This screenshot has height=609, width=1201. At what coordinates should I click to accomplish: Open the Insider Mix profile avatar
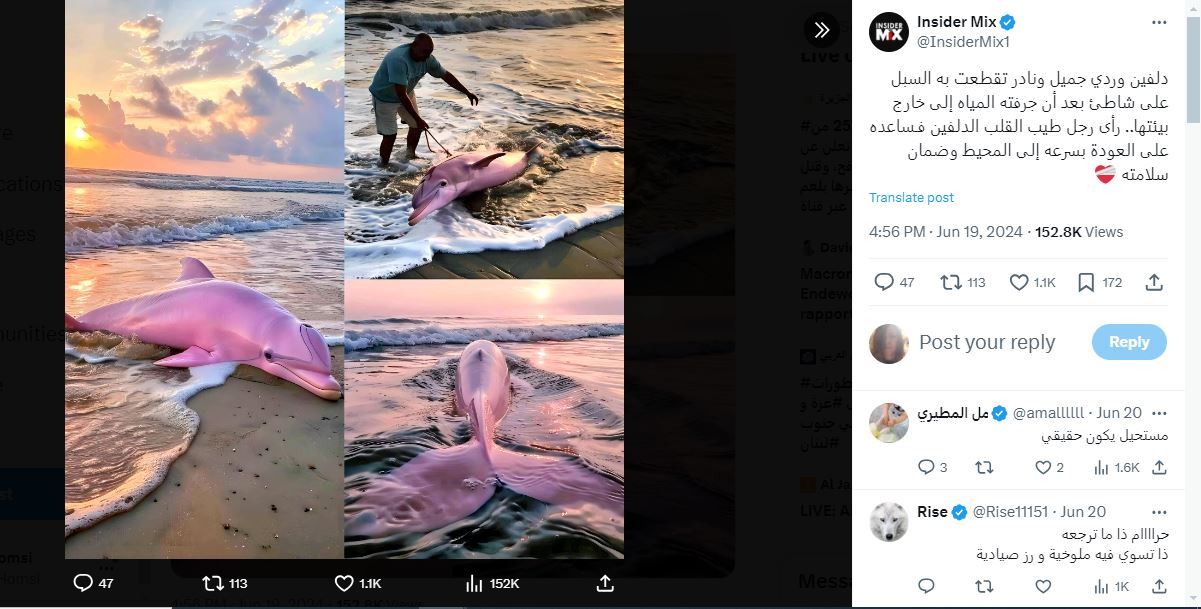coord(888,32)
